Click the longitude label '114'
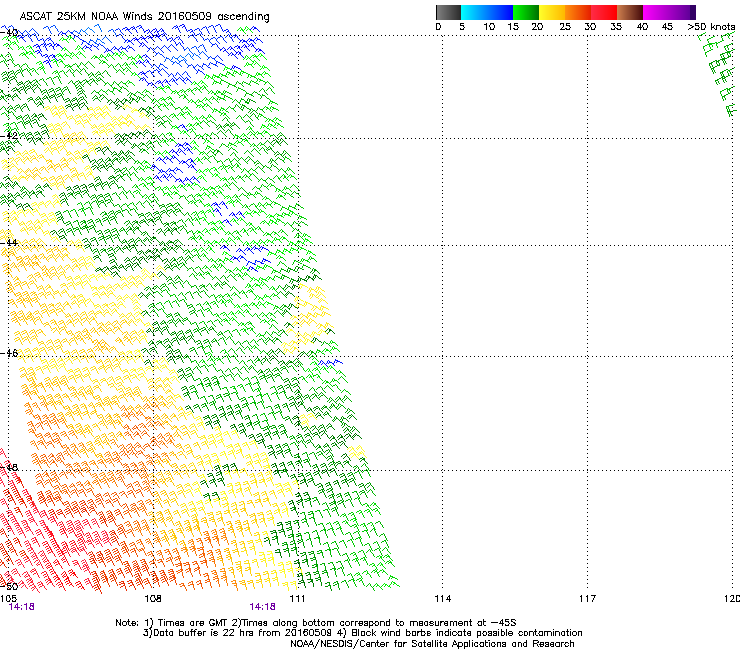 [x=442, y=599]
